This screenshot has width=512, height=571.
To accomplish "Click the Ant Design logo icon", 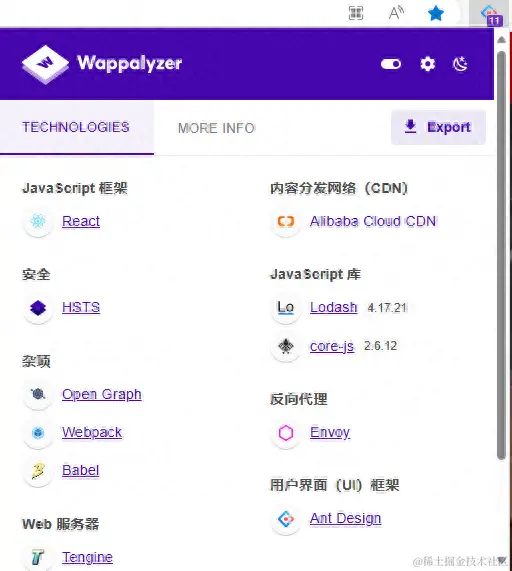I will pyautogui.click(x=286, y=519).
